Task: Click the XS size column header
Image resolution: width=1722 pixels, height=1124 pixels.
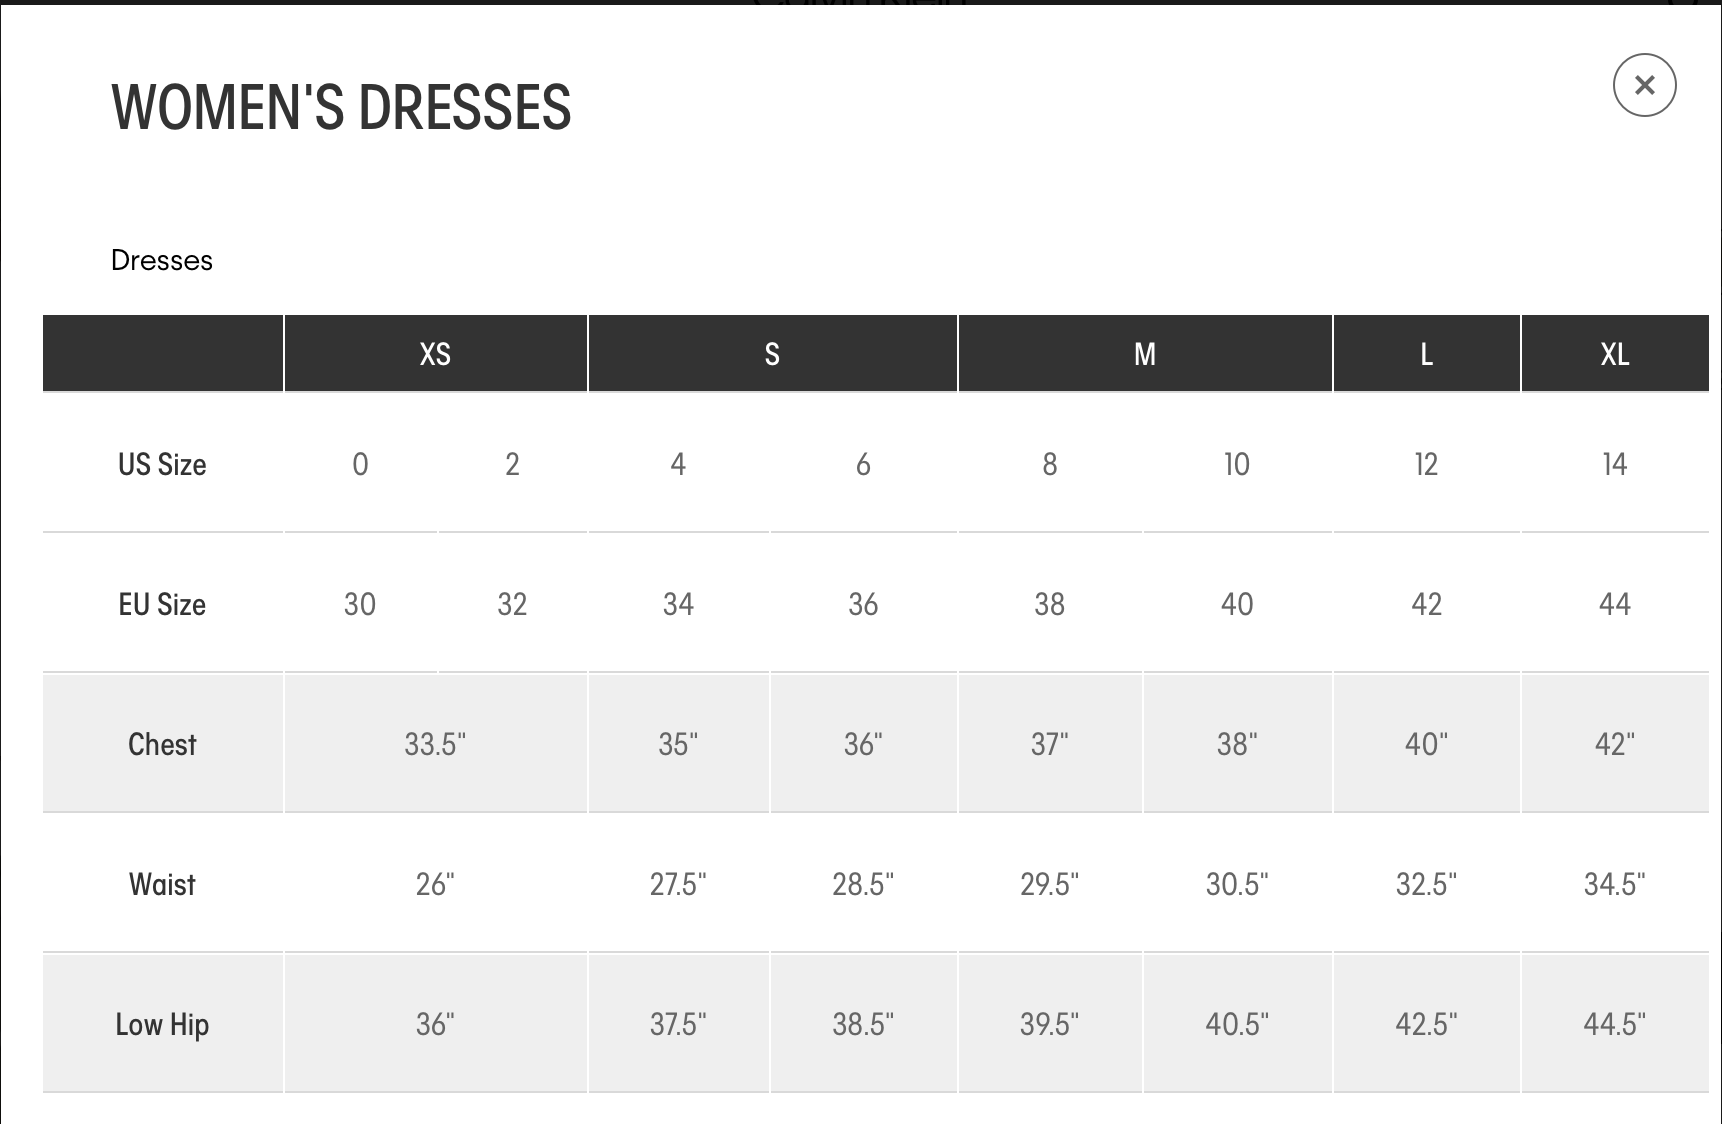Action: click(435, 354)
